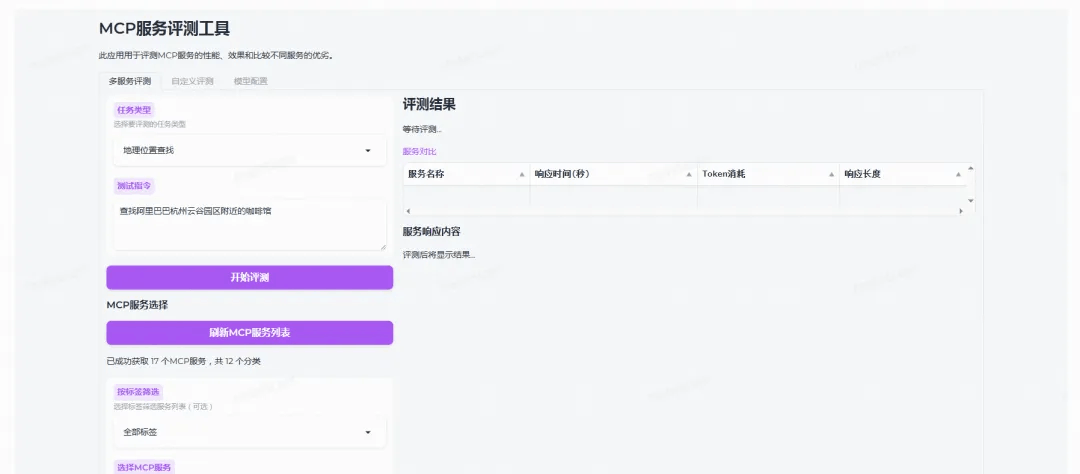Sort the table by Token消耗 column
The image size is (1080, 474).
click(x=831, y=175)
